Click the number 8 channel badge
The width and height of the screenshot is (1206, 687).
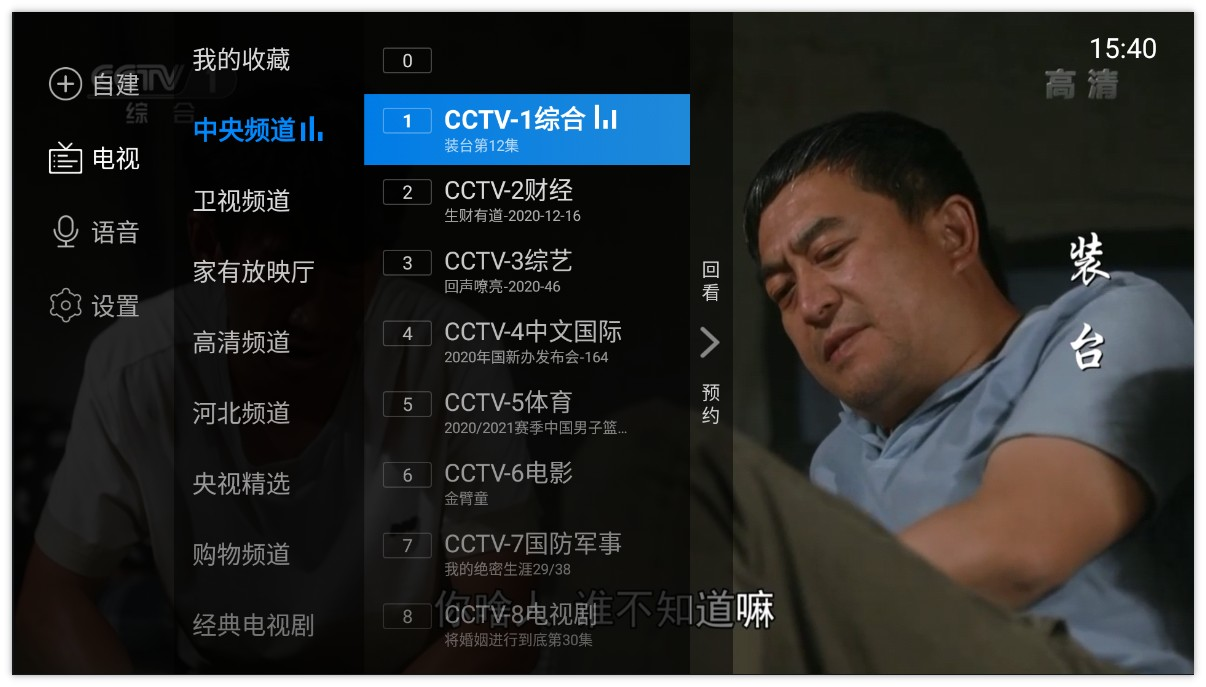(x=407, y=617)
